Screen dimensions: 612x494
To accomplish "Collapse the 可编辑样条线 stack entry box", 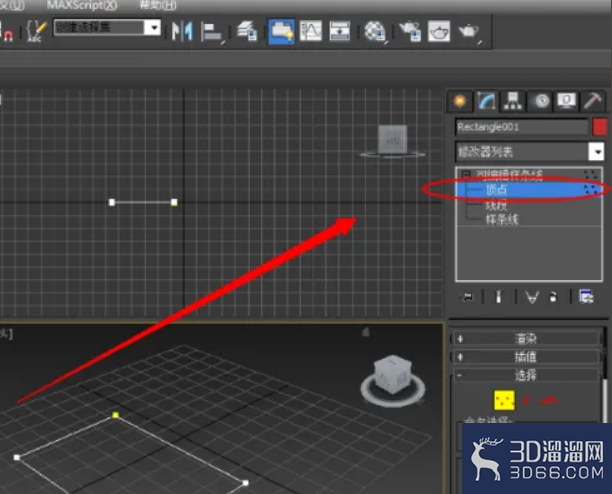I will click(466, 174).
